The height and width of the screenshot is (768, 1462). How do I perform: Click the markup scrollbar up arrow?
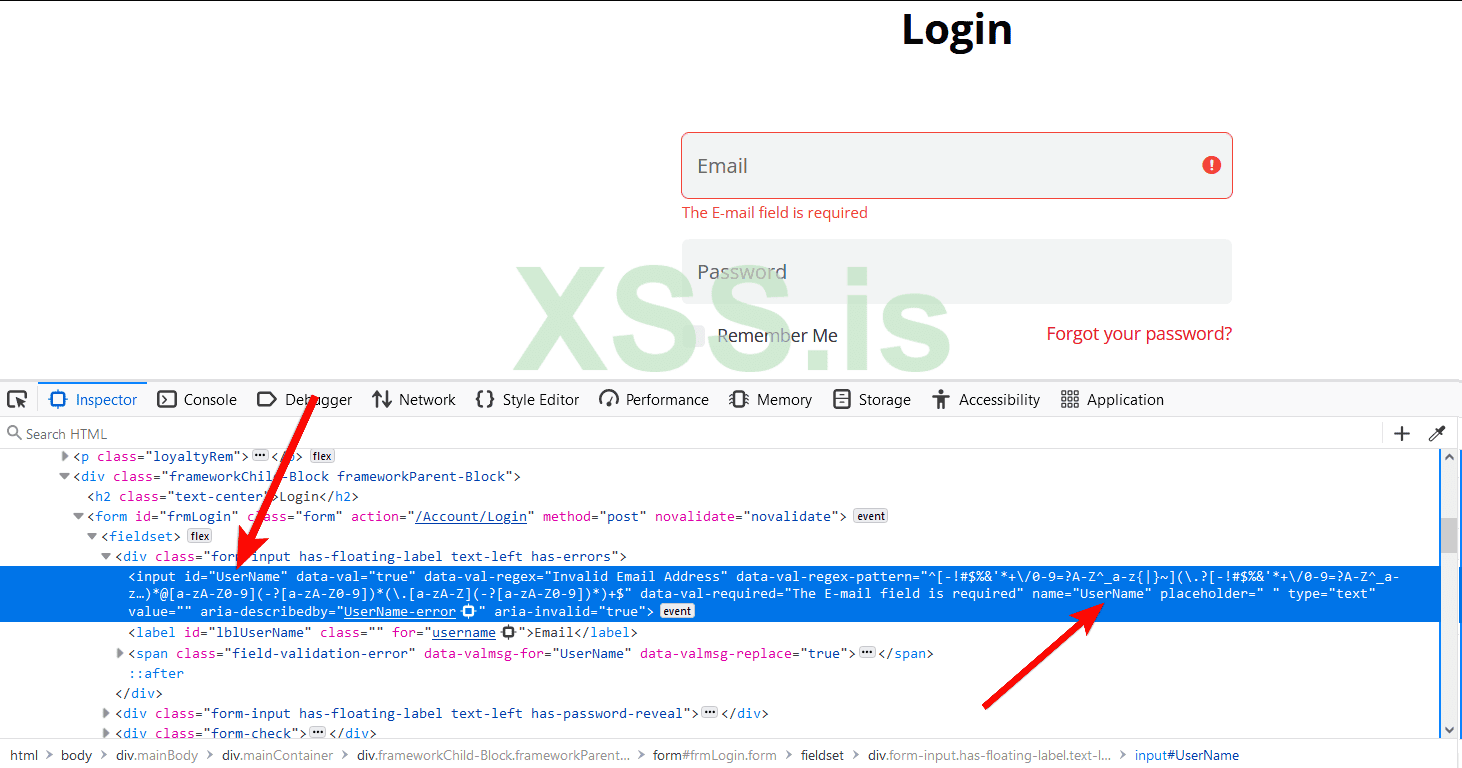(x=1450, y=458)
